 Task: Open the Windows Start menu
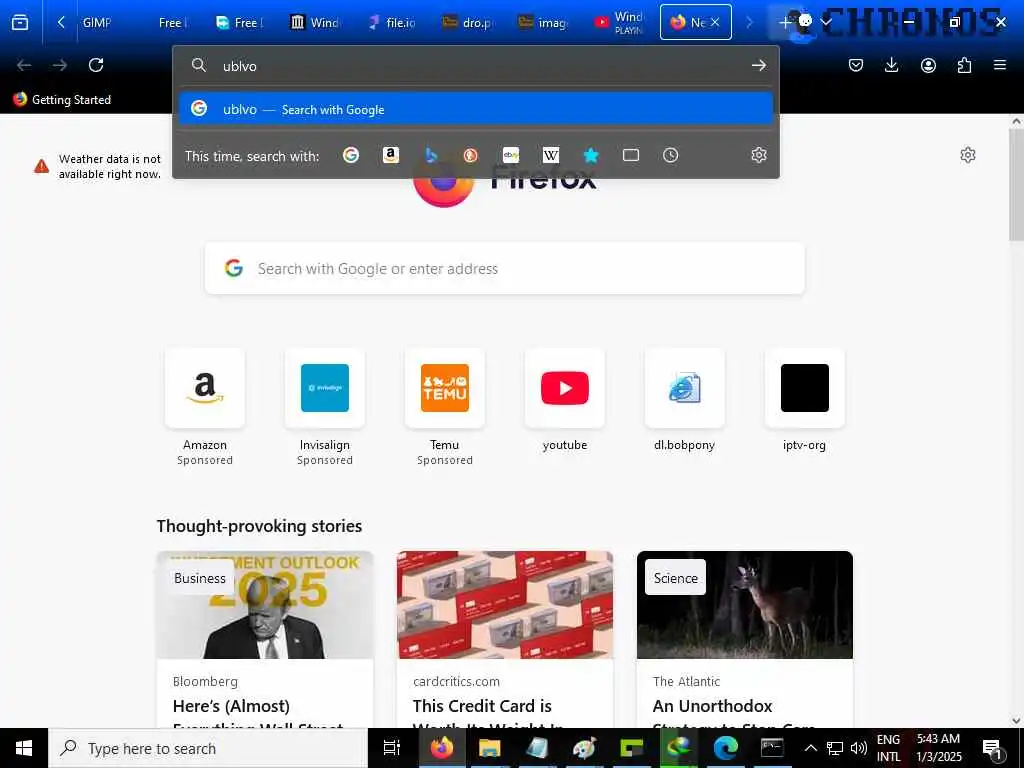pos(24,748)
